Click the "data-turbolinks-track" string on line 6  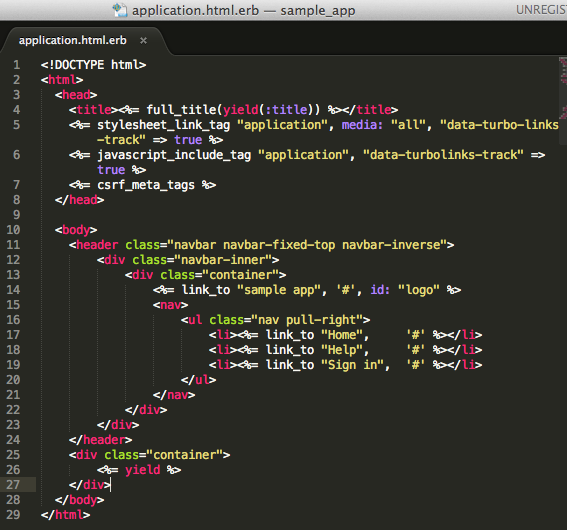pyautogui.click(x=443, y=155)
